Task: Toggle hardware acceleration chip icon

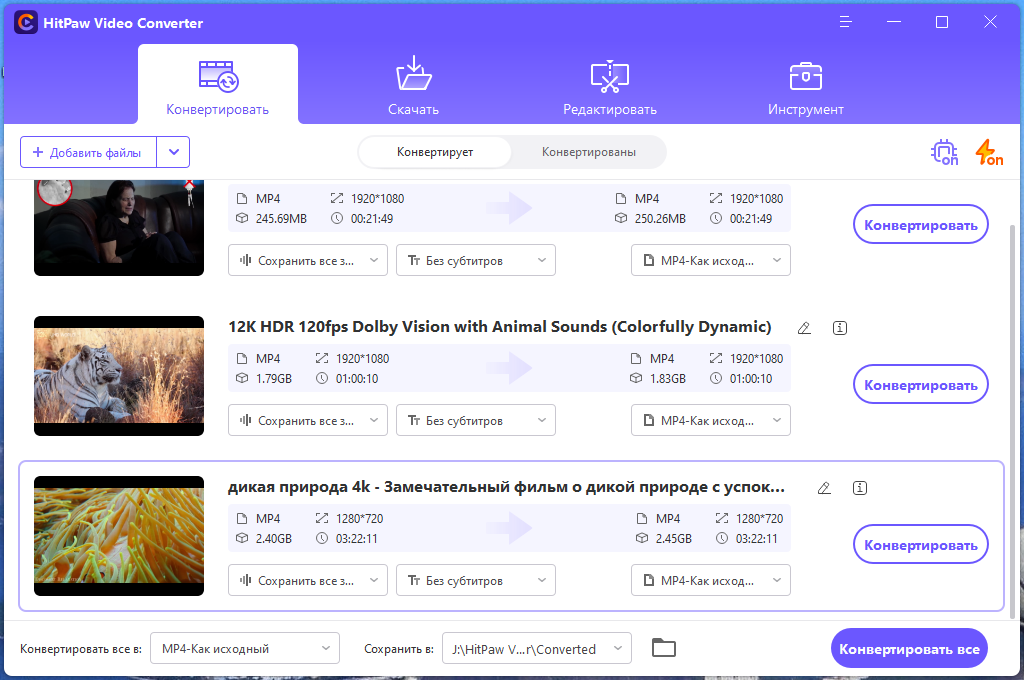Action: point(944,152)
